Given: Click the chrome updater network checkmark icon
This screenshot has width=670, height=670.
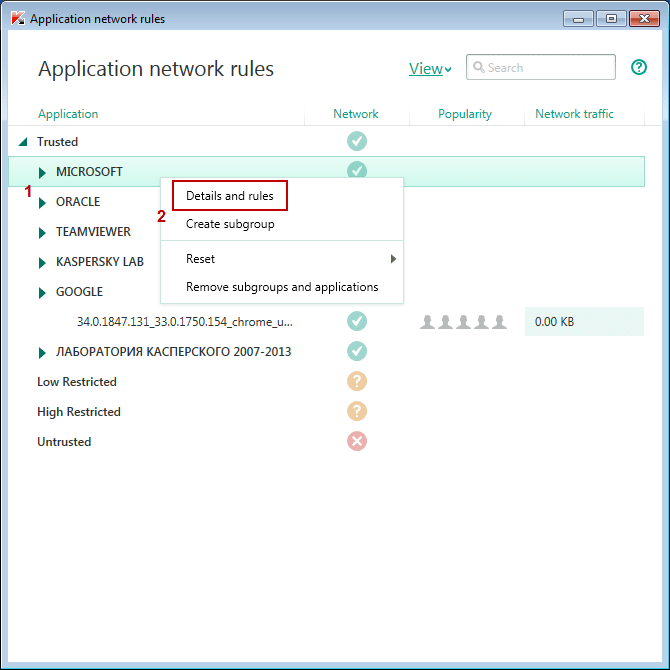Looking at the screenshot, I should [357, 321].
